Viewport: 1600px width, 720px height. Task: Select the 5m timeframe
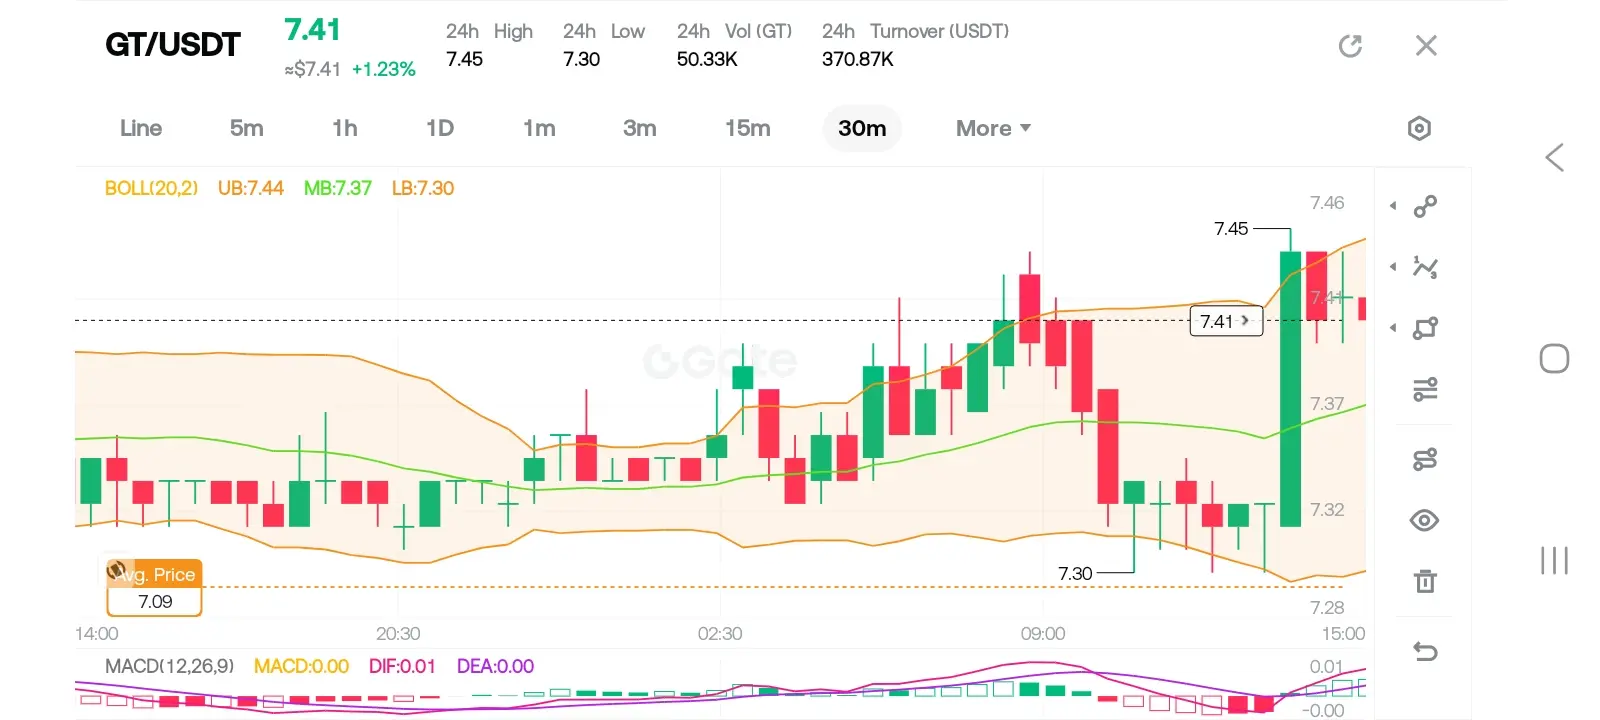246,128
